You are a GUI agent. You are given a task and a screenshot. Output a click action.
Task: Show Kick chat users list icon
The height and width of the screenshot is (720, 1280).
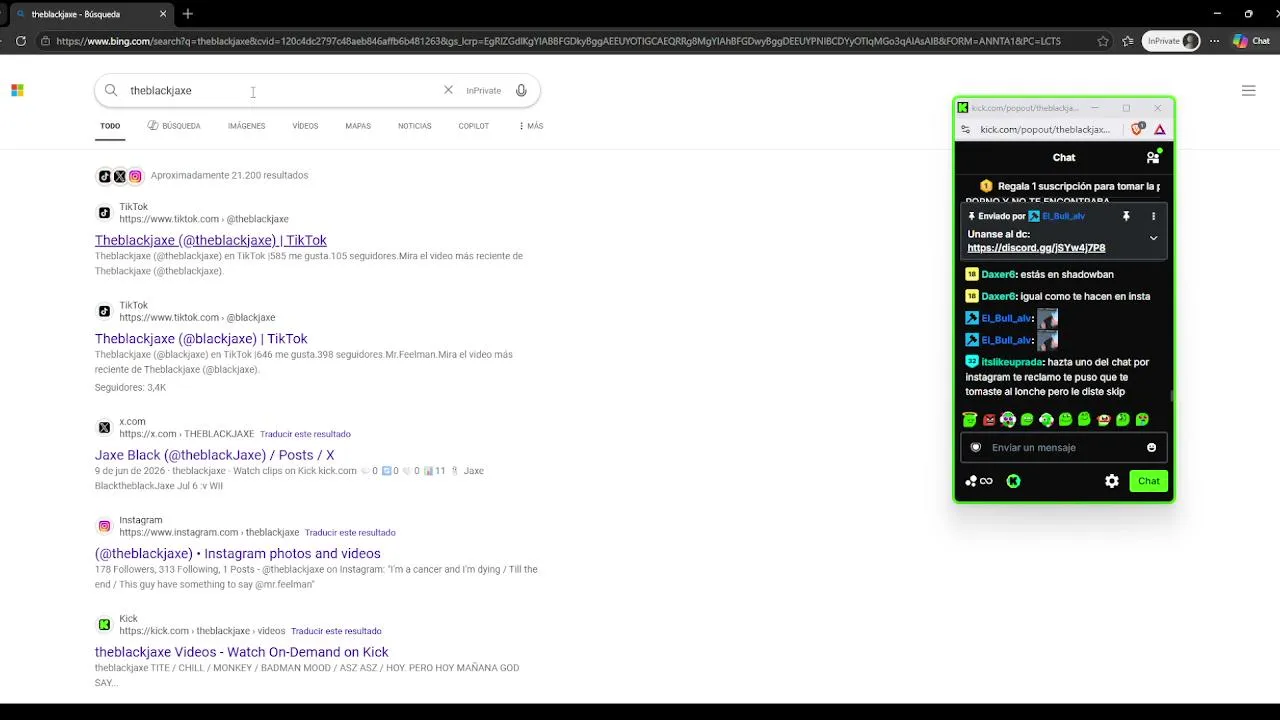pyautogui.click(x=1153, y=157)
